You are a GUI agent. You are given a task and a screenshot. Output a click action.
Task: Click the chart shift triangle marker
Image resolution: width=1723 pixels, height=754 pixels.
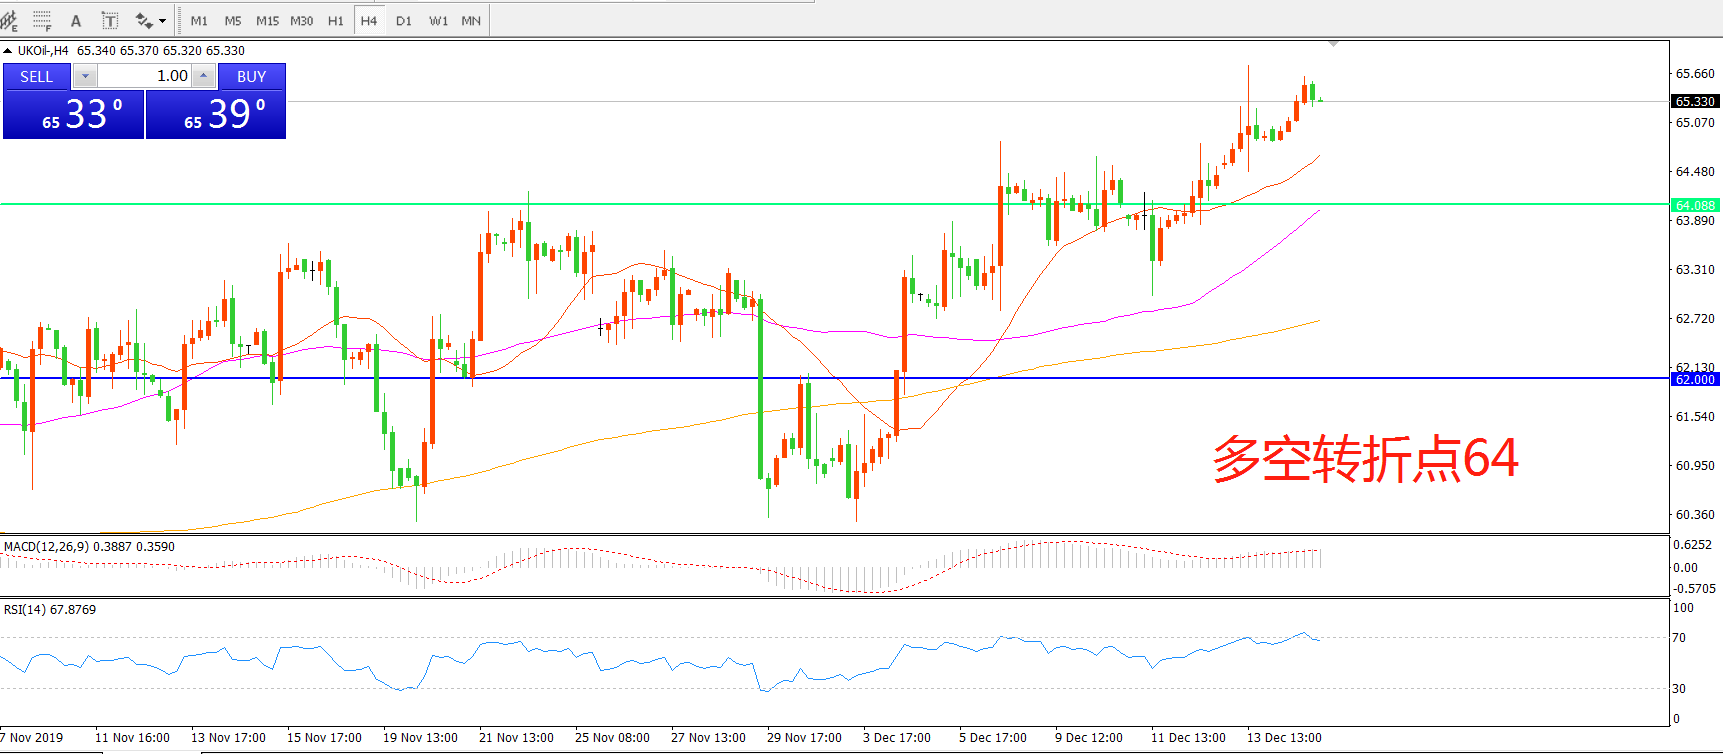click(1333, 44)
